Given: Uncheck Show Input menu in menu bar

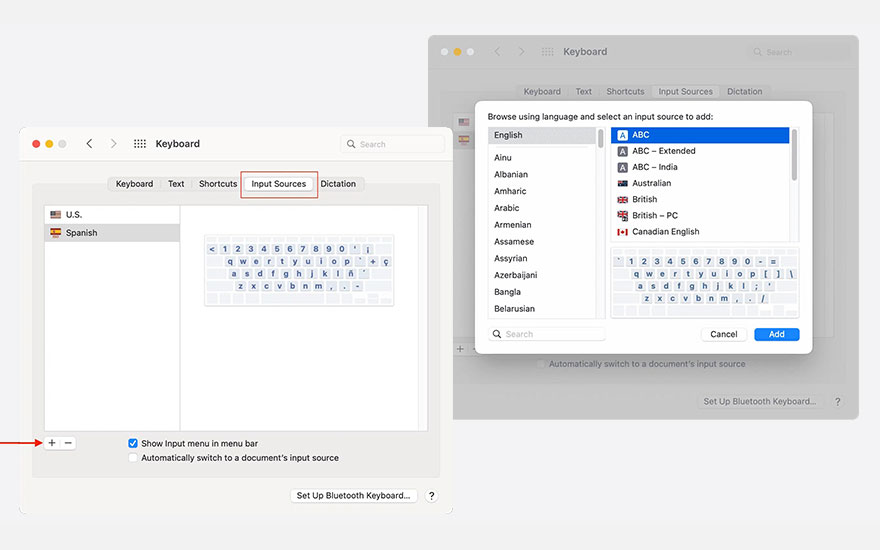Looking at the screenshot, I should tap(133, 443).
